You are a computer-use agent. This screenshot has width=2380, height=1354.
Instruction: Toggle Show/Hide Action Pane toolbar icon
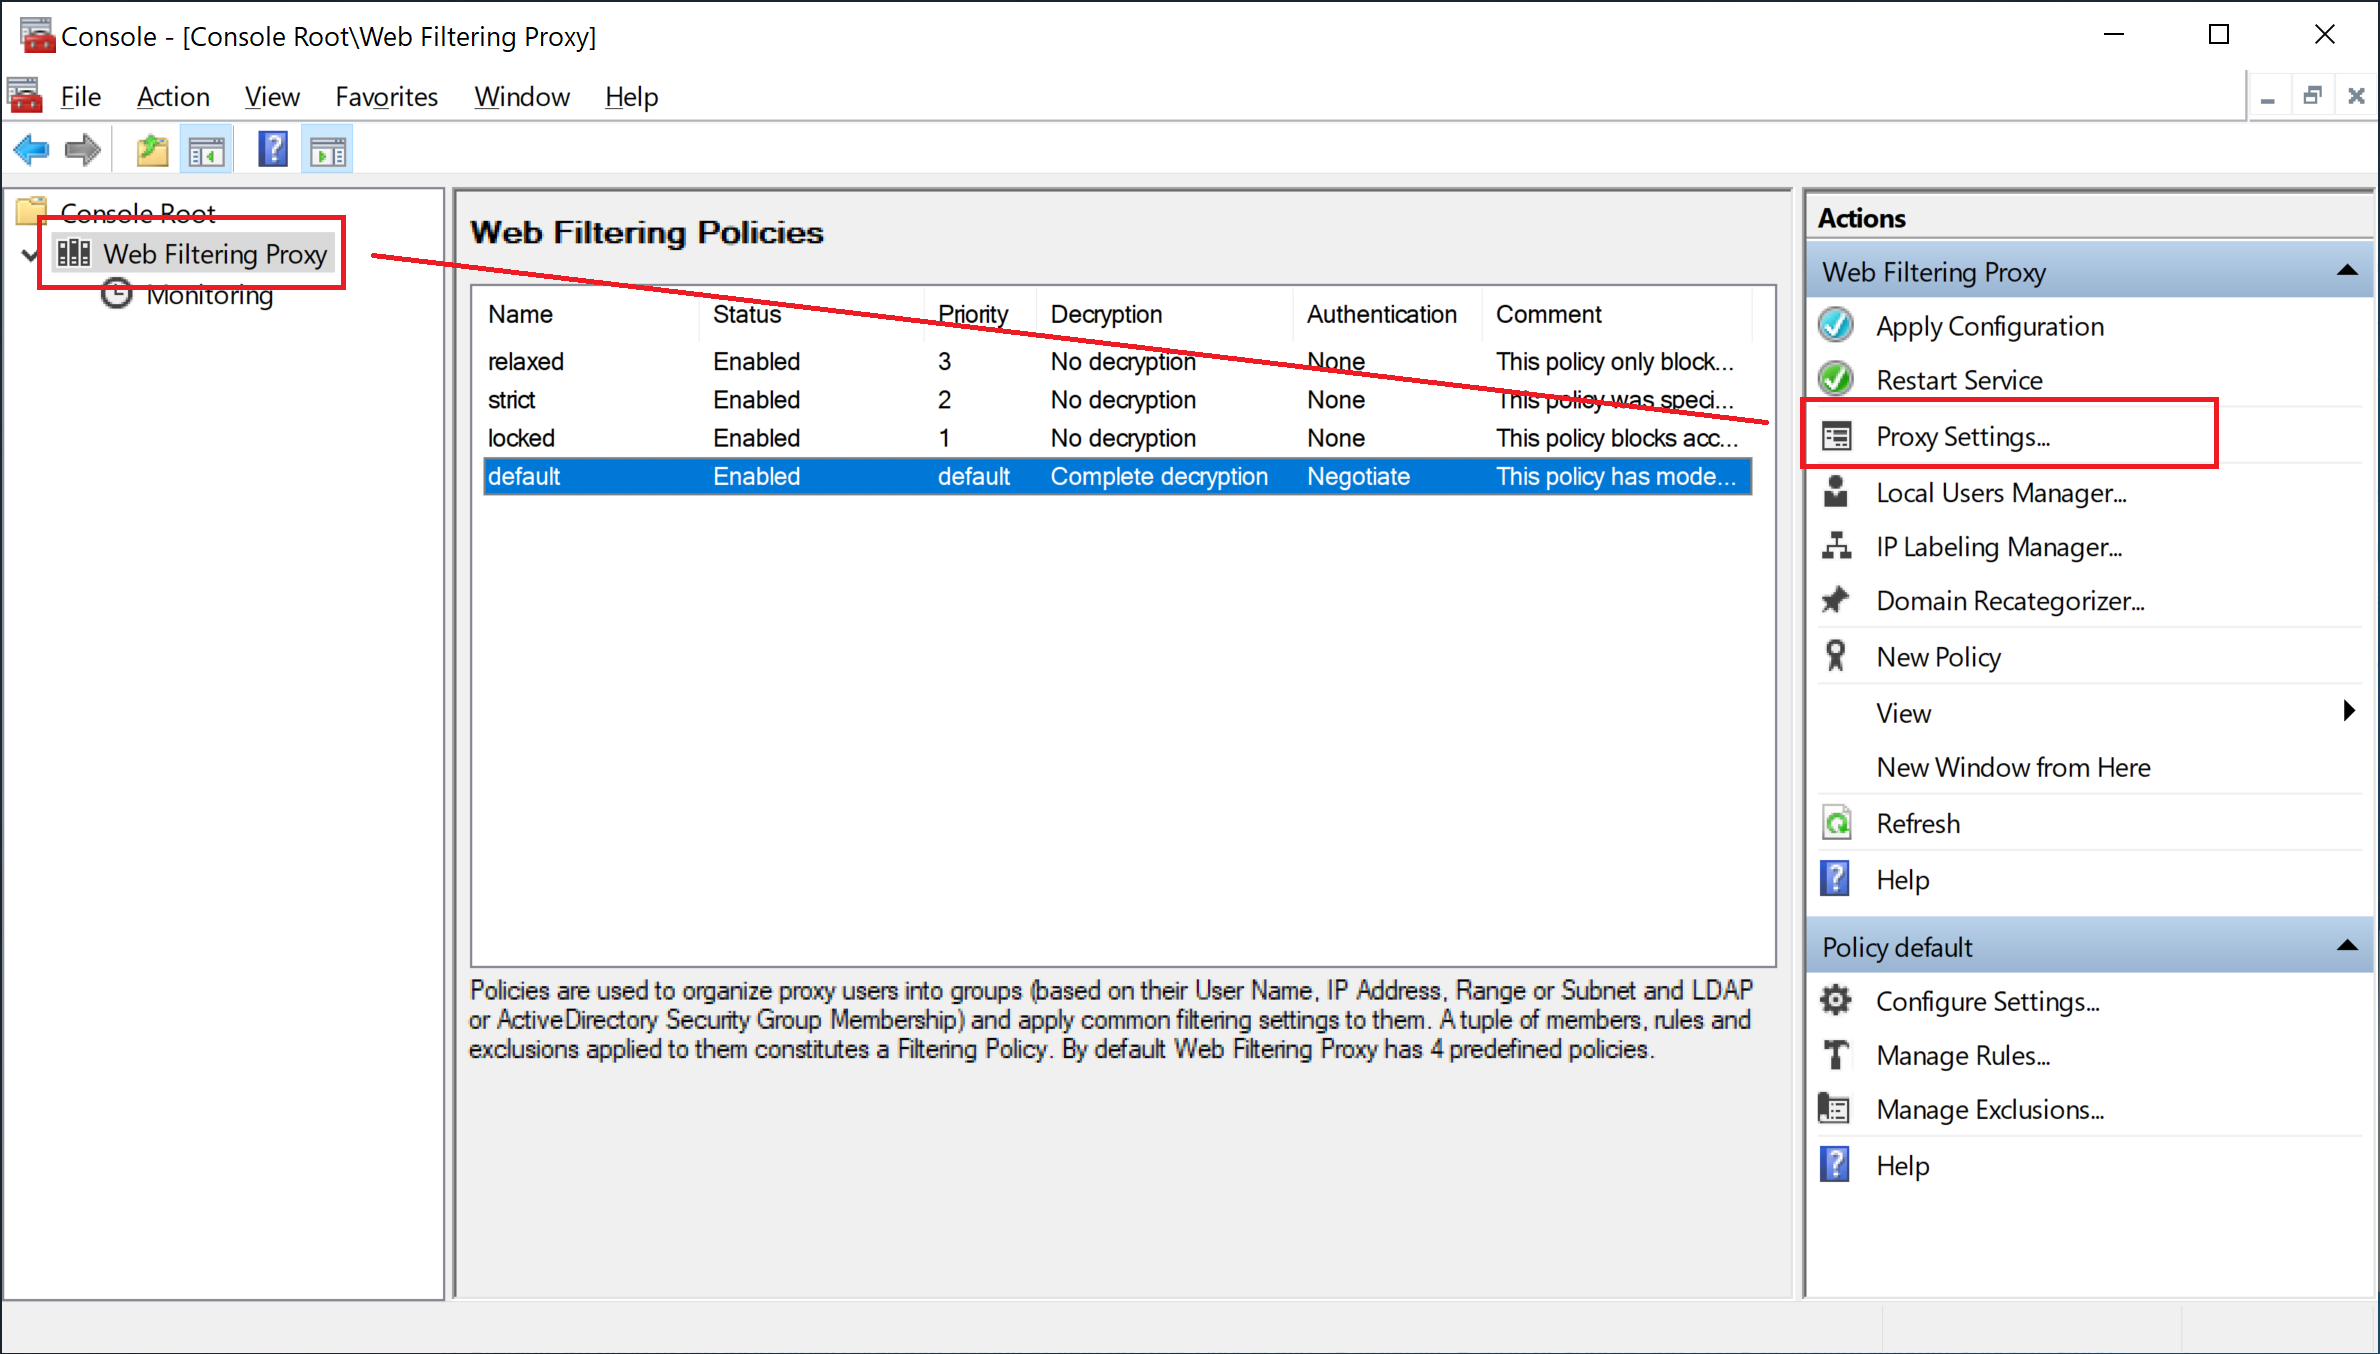point(327,151)
